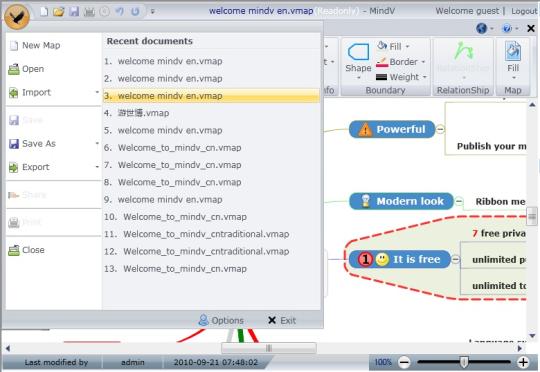Open recent document 4 with Chinese name
This screenshot has height=372, width=540.
(x=211, y=113)
